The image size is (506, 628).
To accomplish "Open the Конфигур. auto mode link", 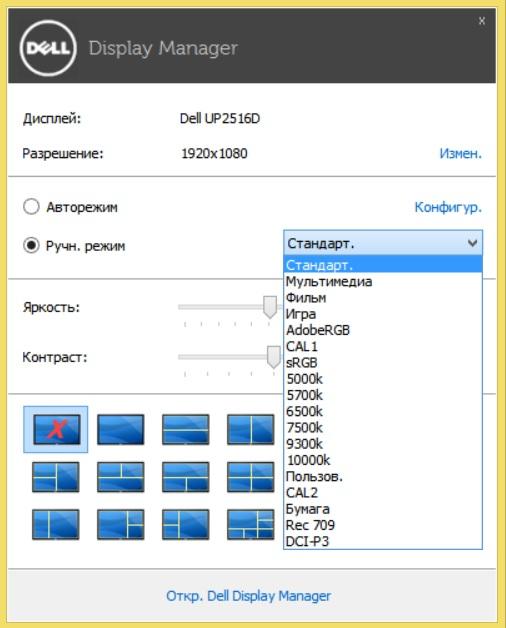I will [x=448, y=207].
